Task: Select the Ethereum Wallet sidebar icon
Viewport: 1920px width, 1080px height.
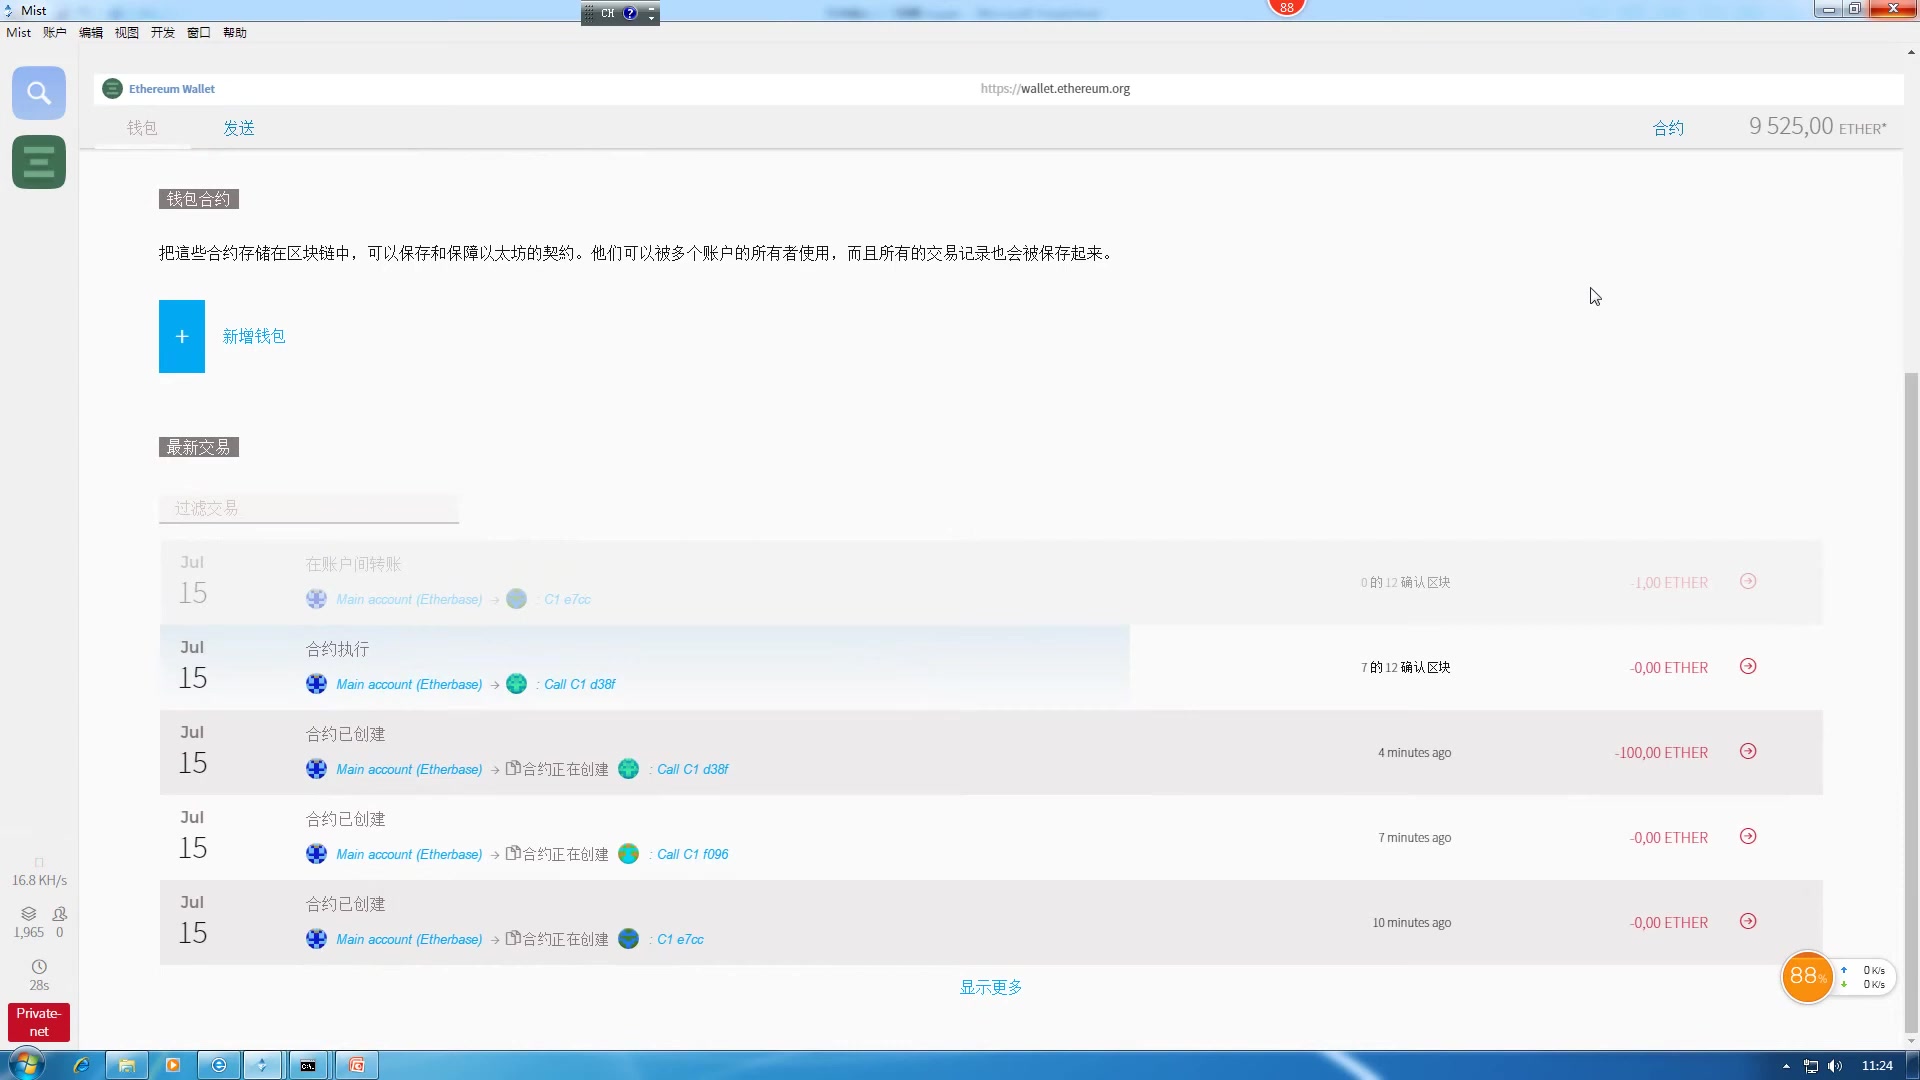Action: pos(39,162)
